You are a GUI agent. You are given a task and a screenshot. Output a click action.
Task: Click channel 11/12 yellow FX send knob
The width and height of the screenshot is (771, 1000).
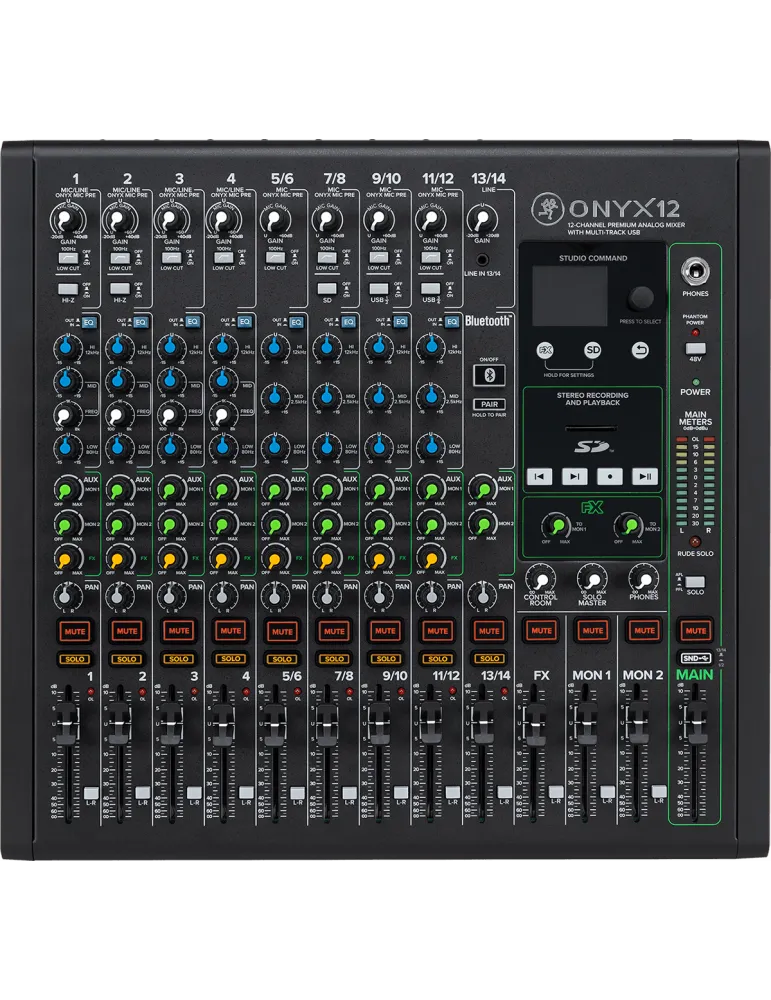coord(430,559)
